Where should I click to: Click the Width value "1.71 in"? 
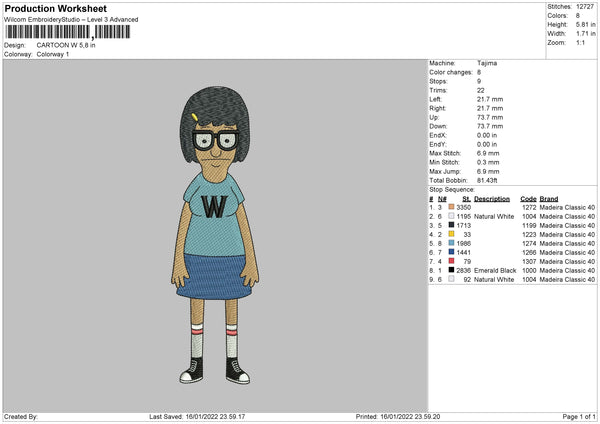click(x=585, y=34)
